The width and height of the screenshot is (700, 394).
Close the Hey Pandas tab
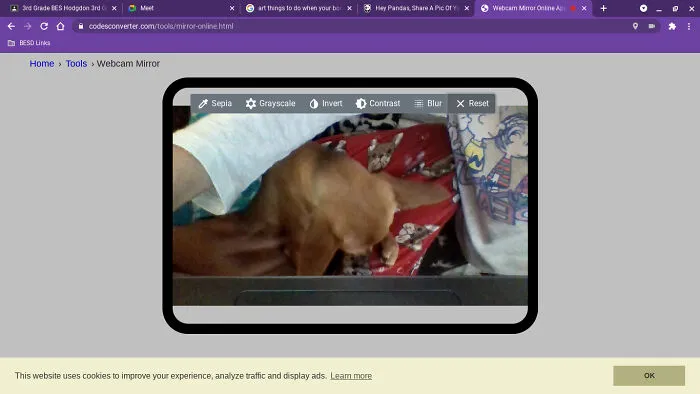tap(467, 8)
